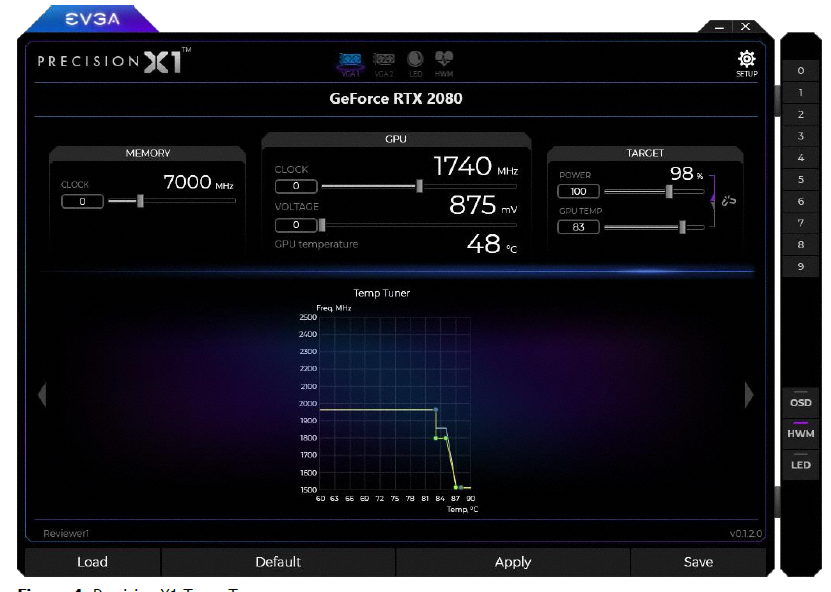Click the Temp Tuner curve point at 87°C
The image size is (831, 592).
click(x=456, y=487)
